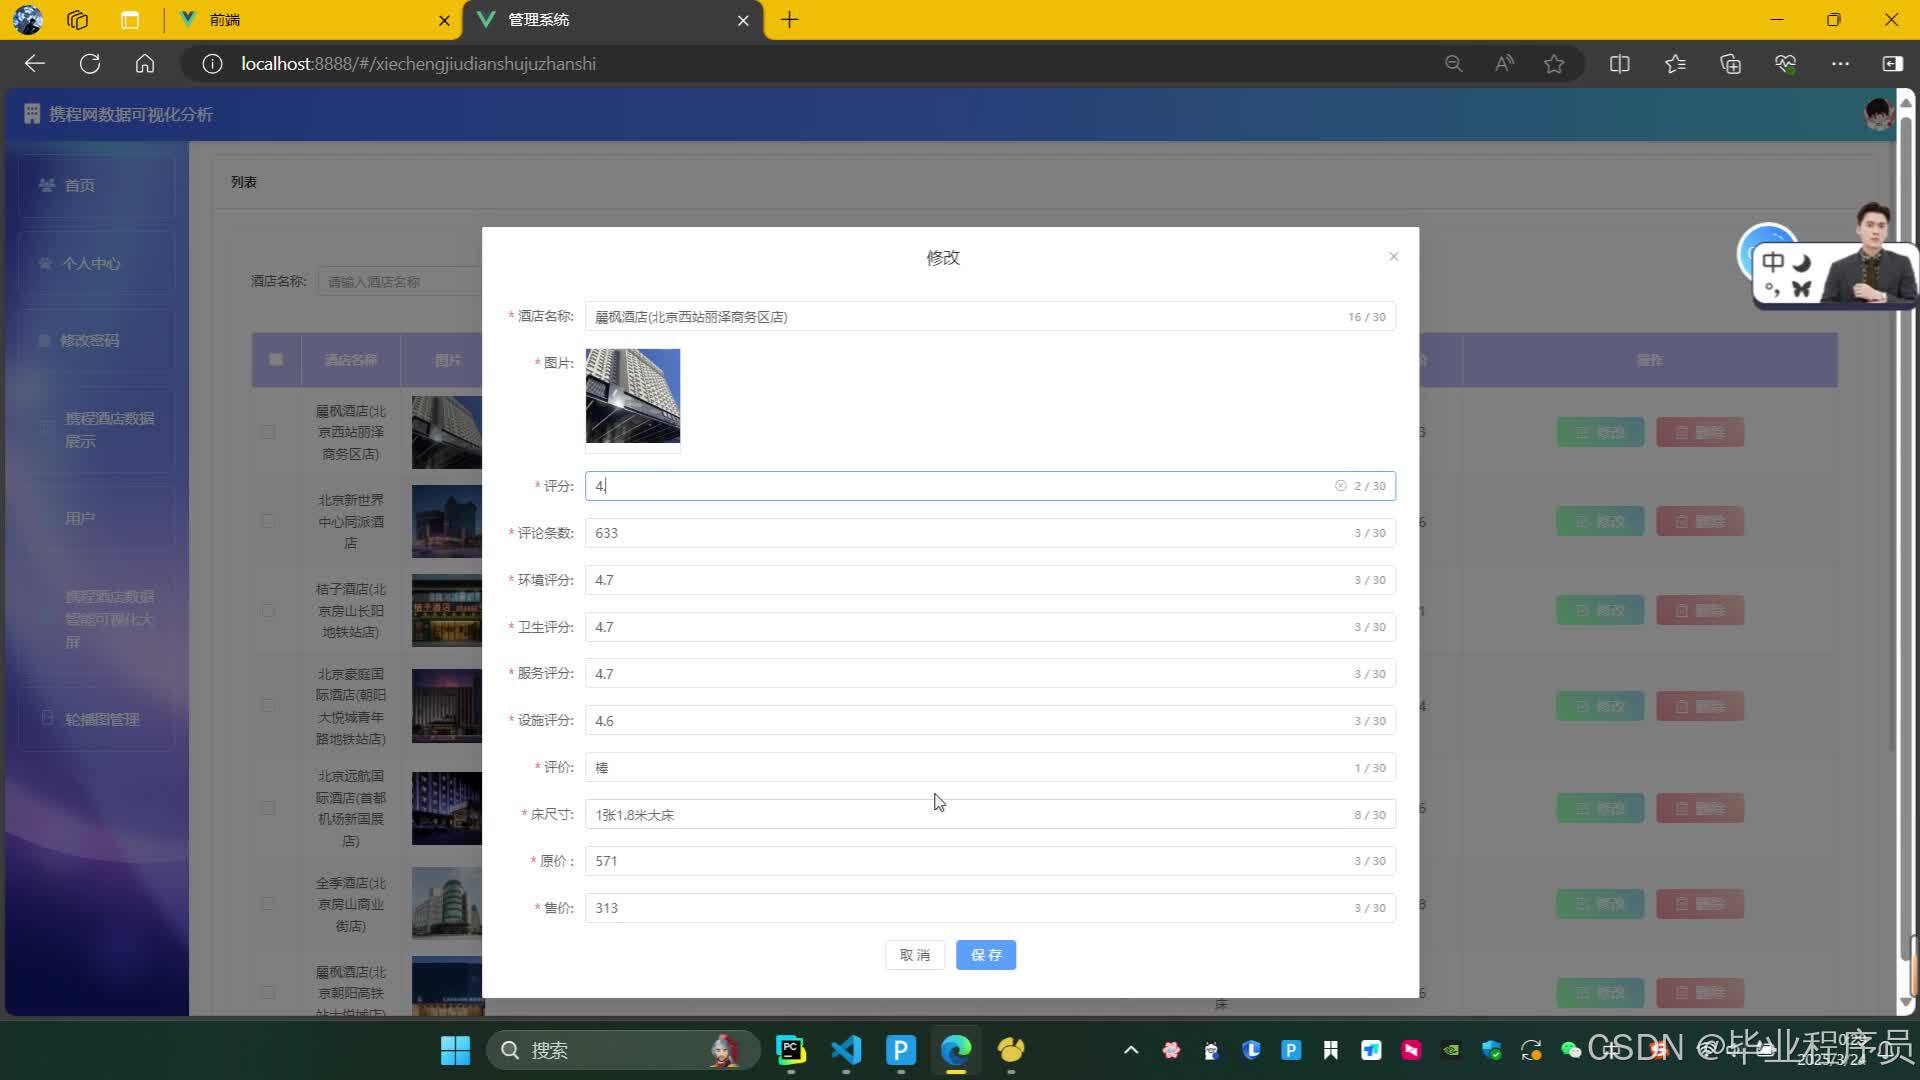This screenshot has width=1920, height=1080.
Task: Click the browser home icon
Action: click(x=145, y=64)
